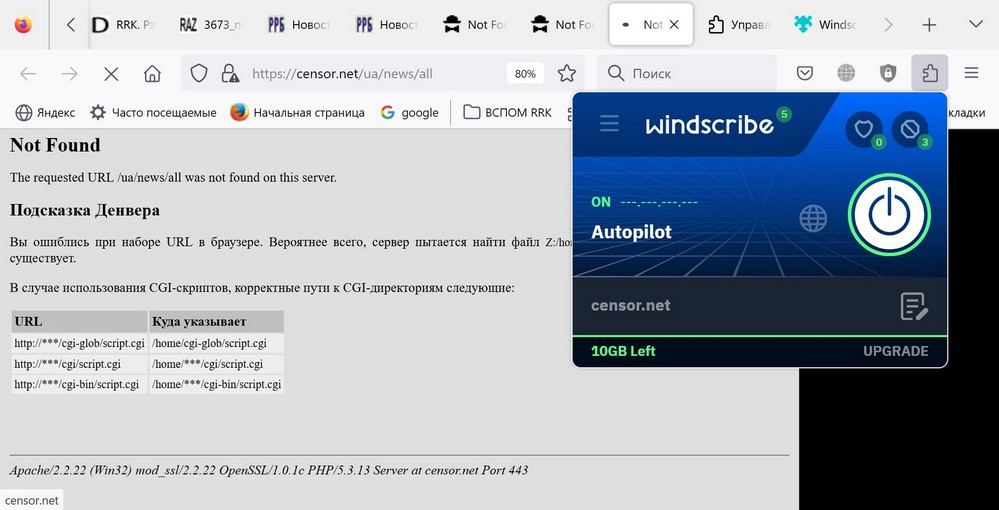
Task: Bookmark this page with the star
Action: click(x=566, y=73)
